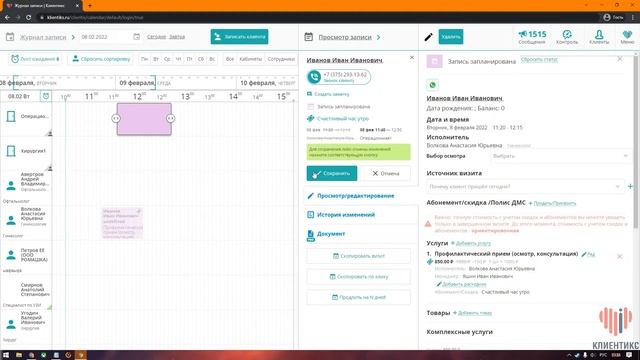Click the WhatsApp green icon
The height and width of the screenshot is (360, 640).
point(432,85)
